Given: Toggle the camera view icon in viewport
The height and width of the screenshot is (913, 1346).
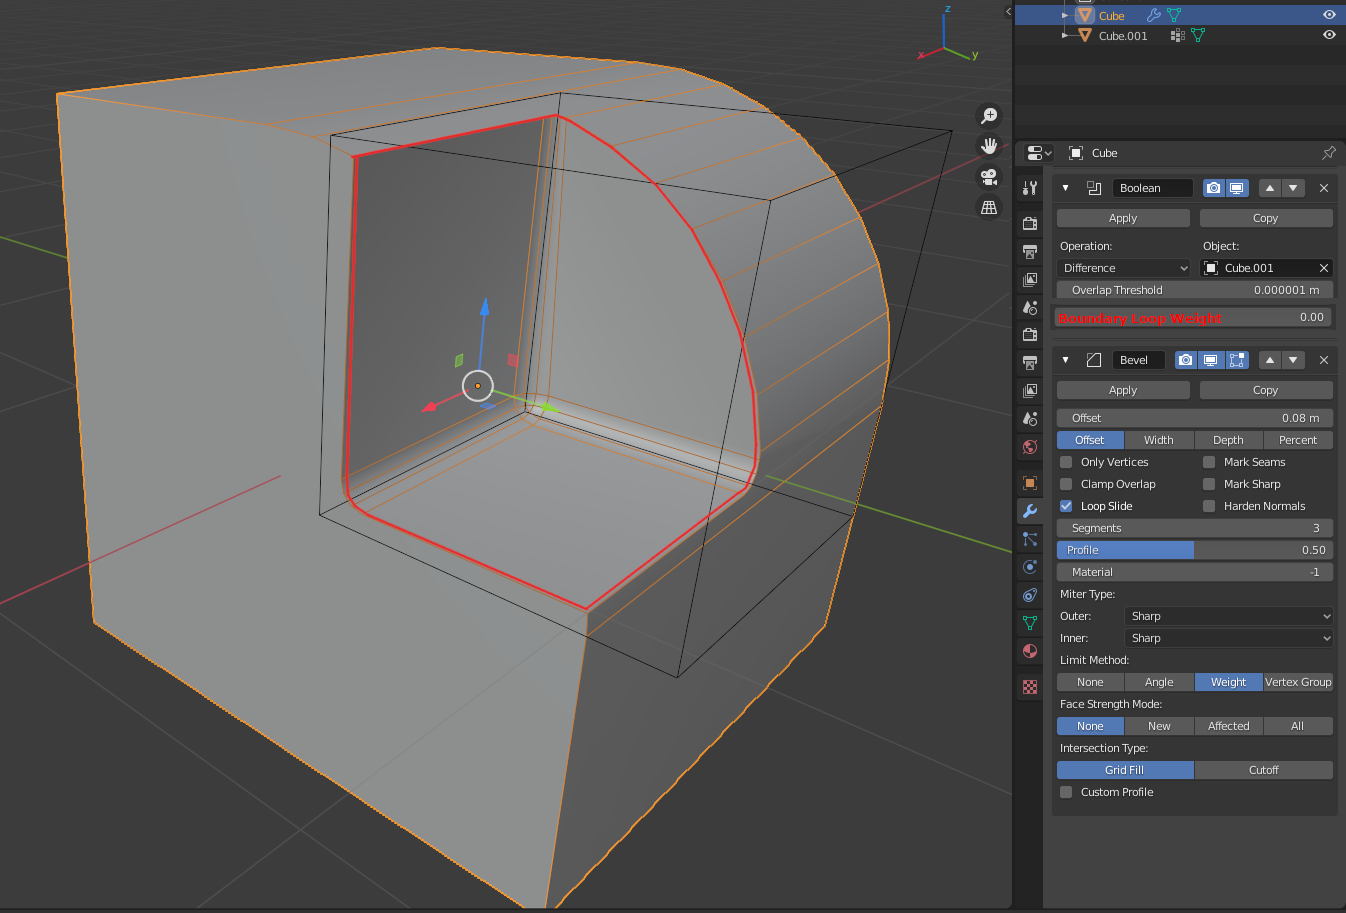Looking at the screenshot, I should [989, 177].
